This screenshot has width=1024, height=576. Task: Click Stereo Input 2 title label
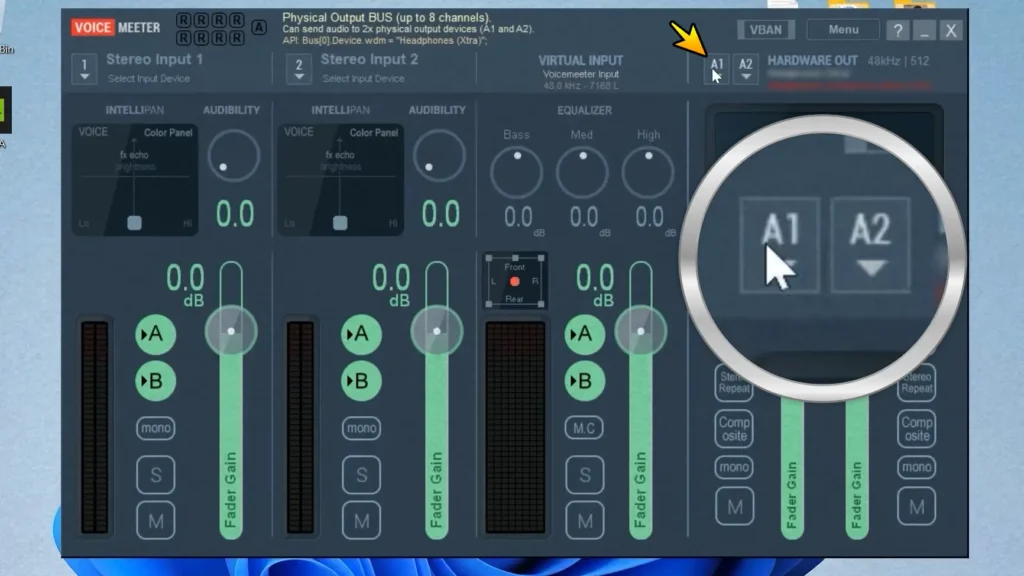[x=369, y=59]
